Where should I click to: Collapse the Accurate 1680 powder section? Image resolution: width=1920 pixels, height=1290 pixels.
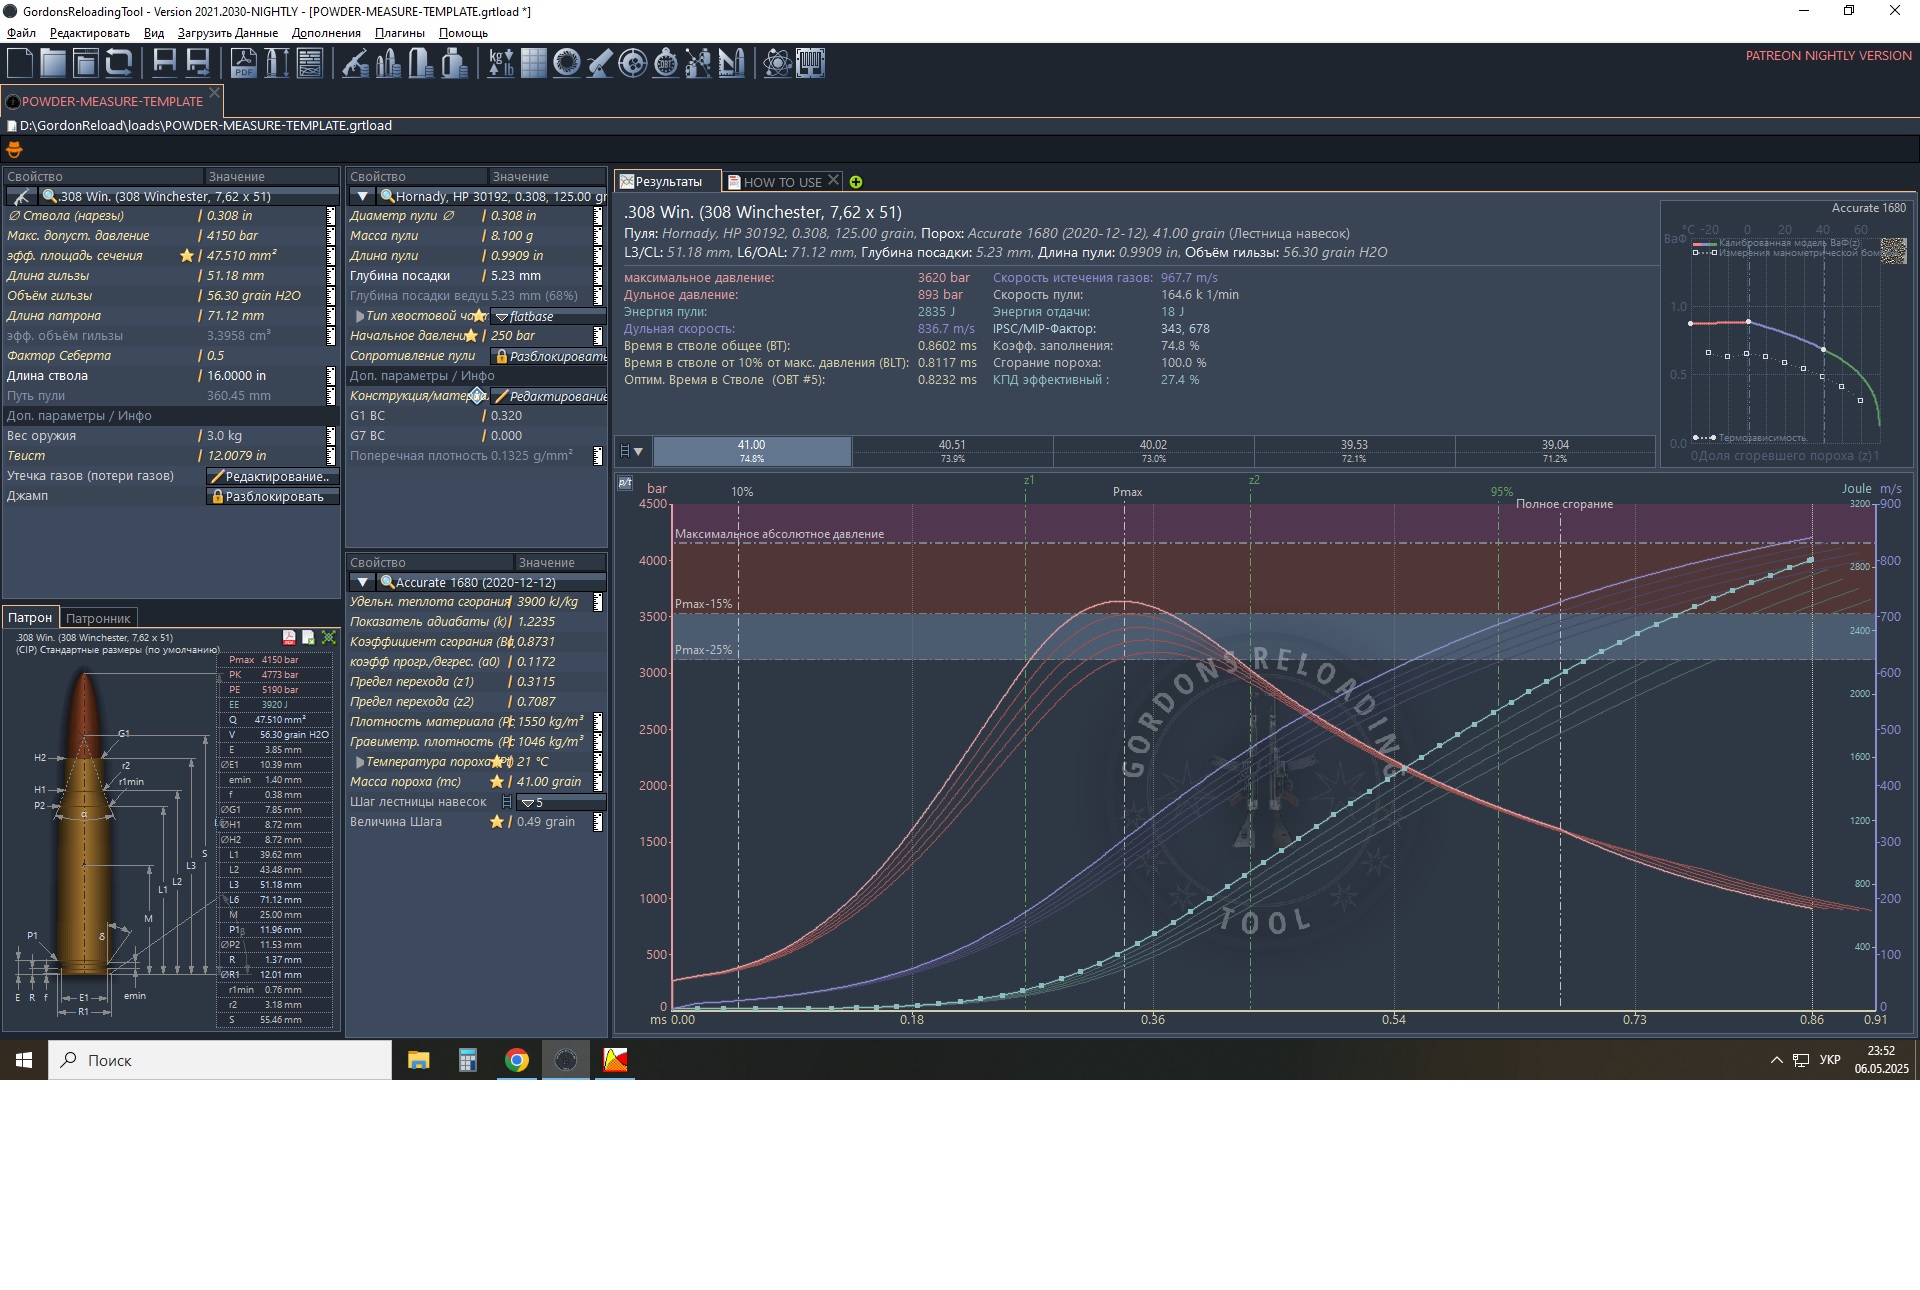point(362,582)
